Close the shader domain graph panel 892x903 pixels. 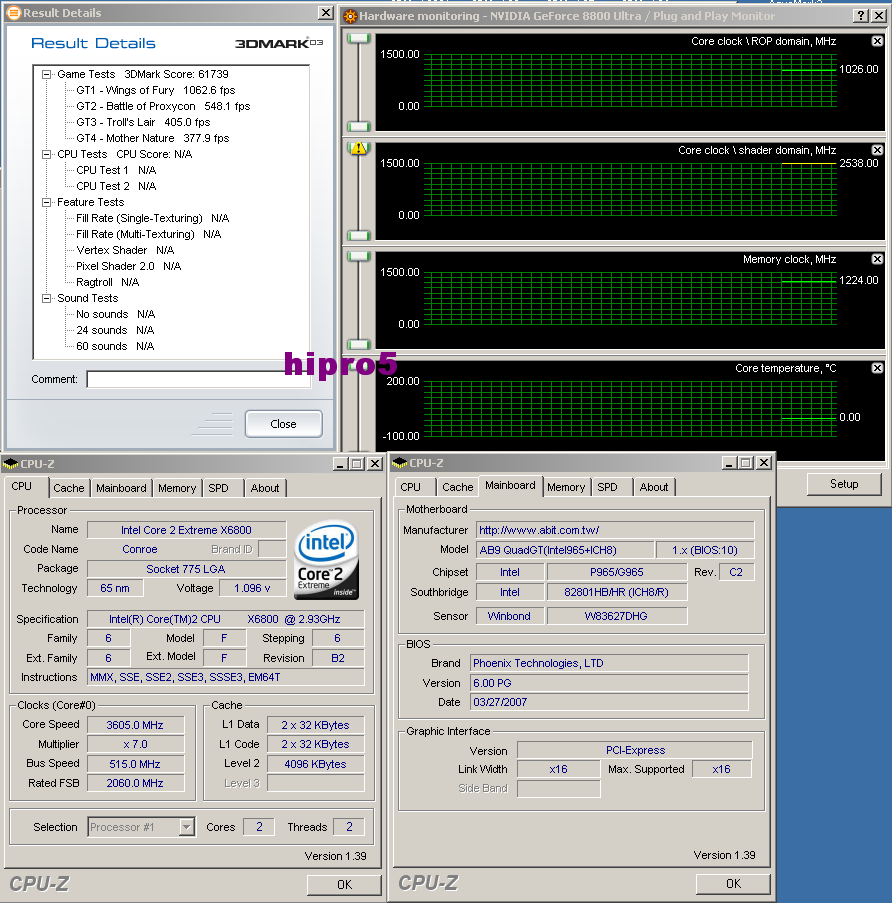point(877,150)
